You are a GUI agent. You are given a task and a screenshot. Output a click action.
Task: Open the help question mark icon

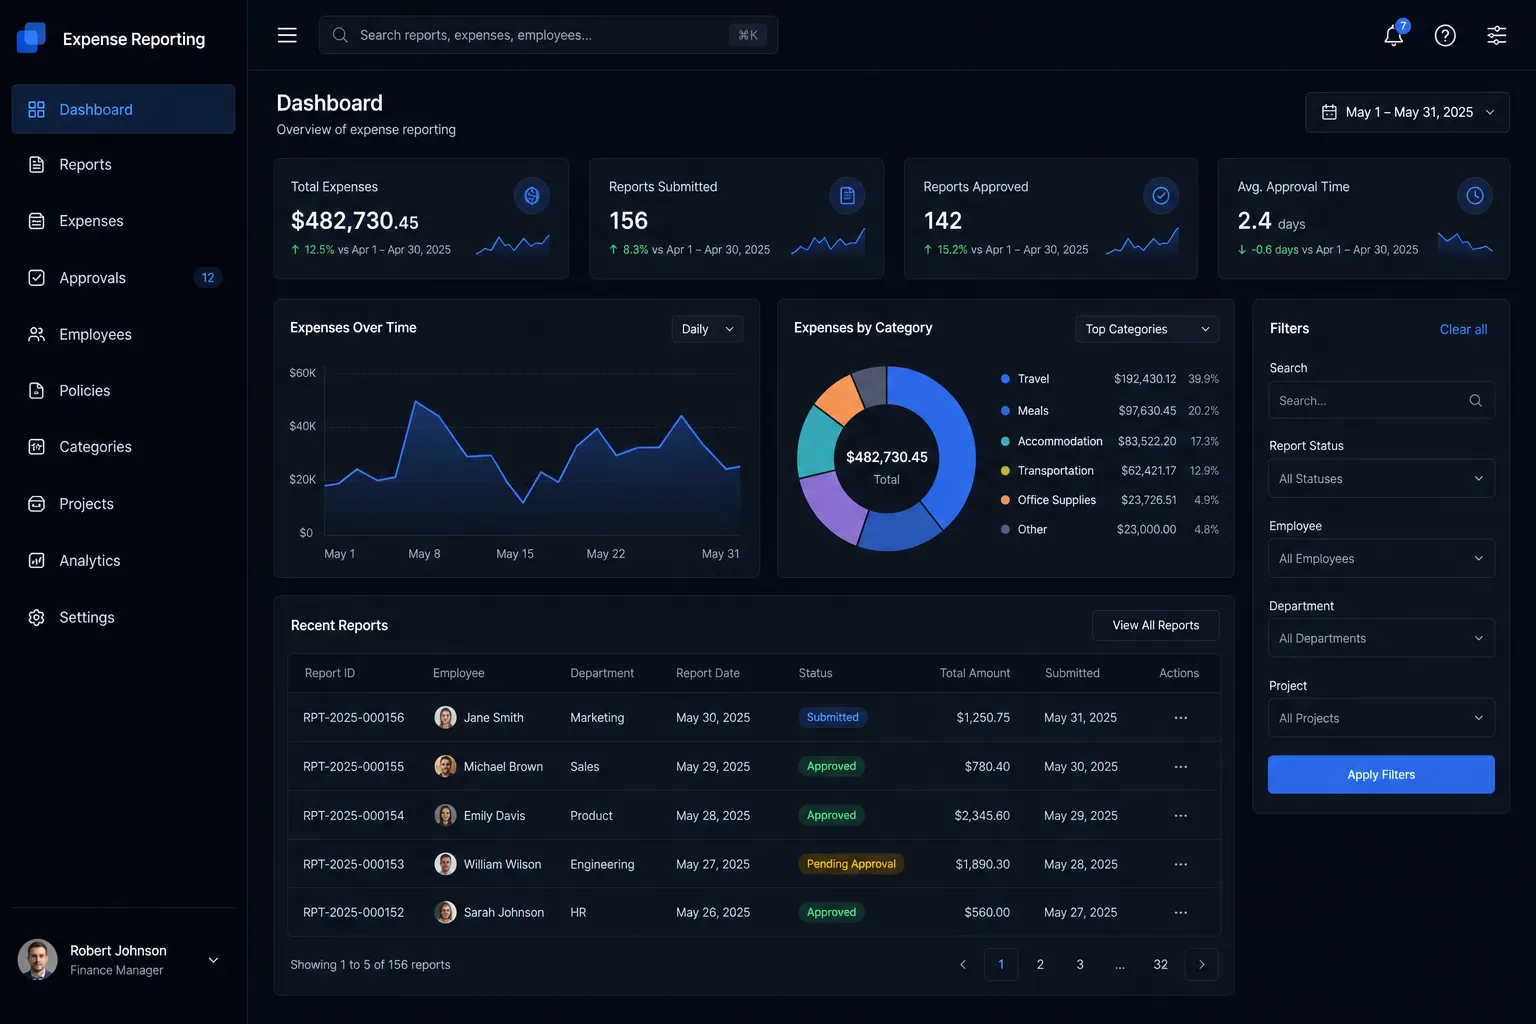click(x=1445, y=35)
